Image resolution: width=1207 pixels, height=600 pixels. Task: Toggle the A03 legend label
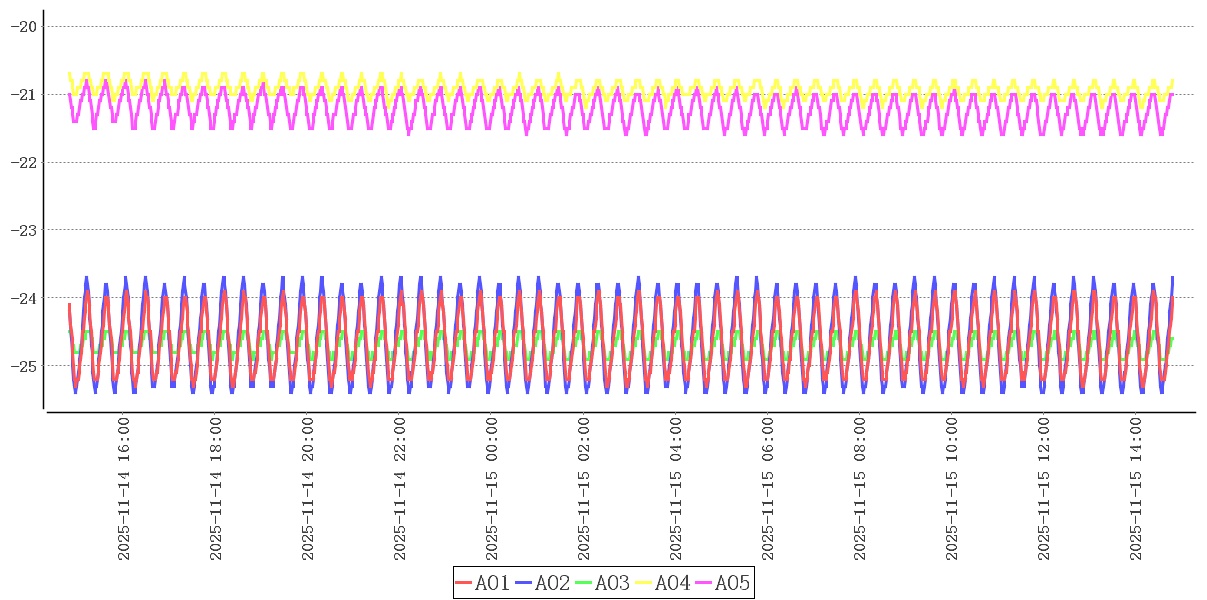pos(612,583)
